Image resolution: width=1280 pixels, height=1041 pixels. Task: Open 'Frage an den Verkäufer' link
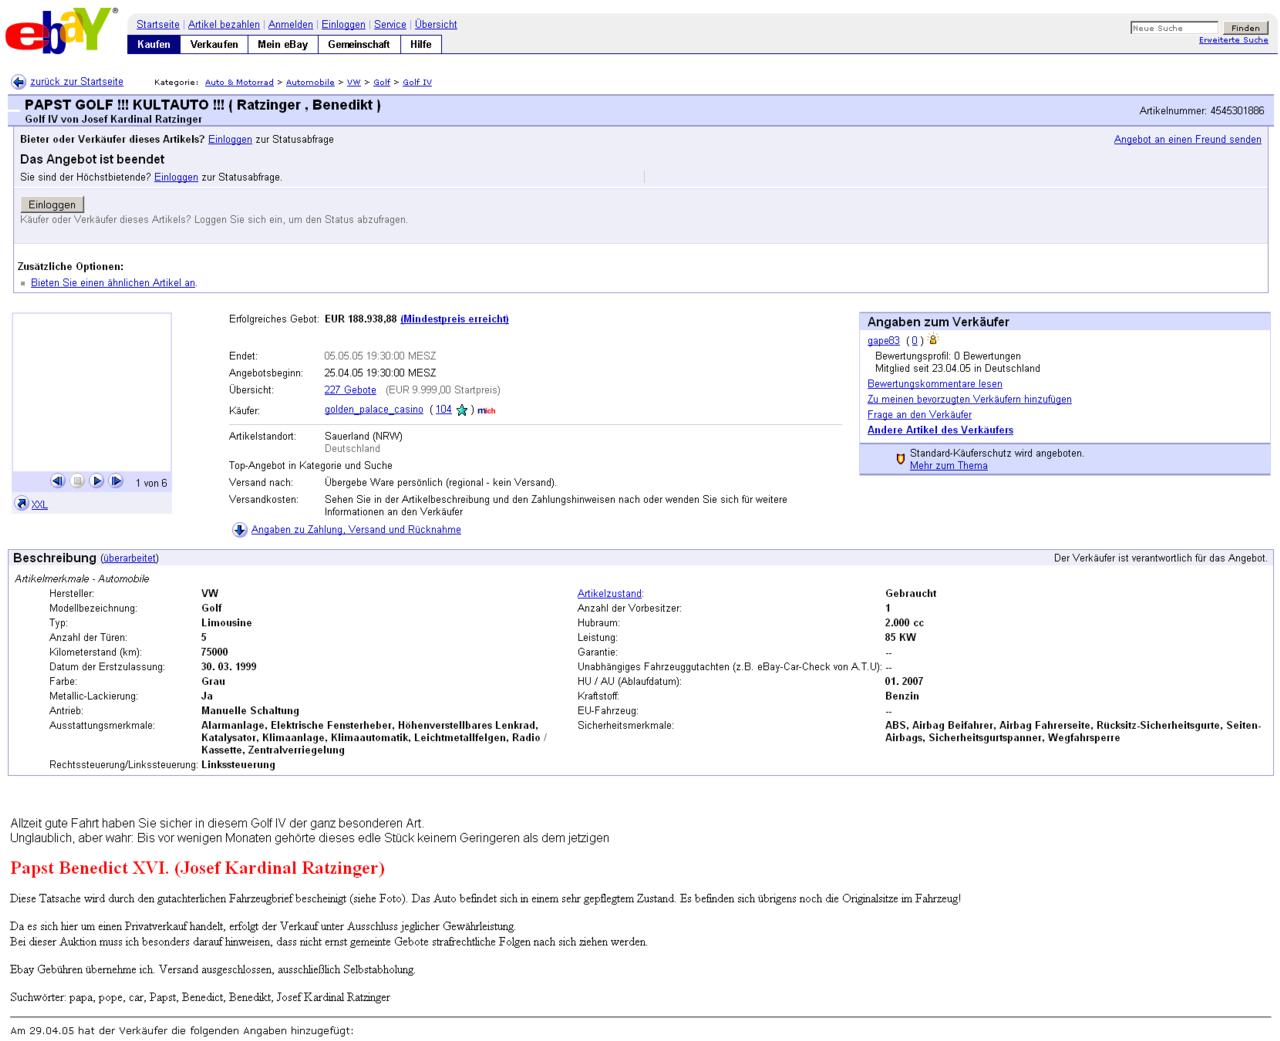pos(919,415)
